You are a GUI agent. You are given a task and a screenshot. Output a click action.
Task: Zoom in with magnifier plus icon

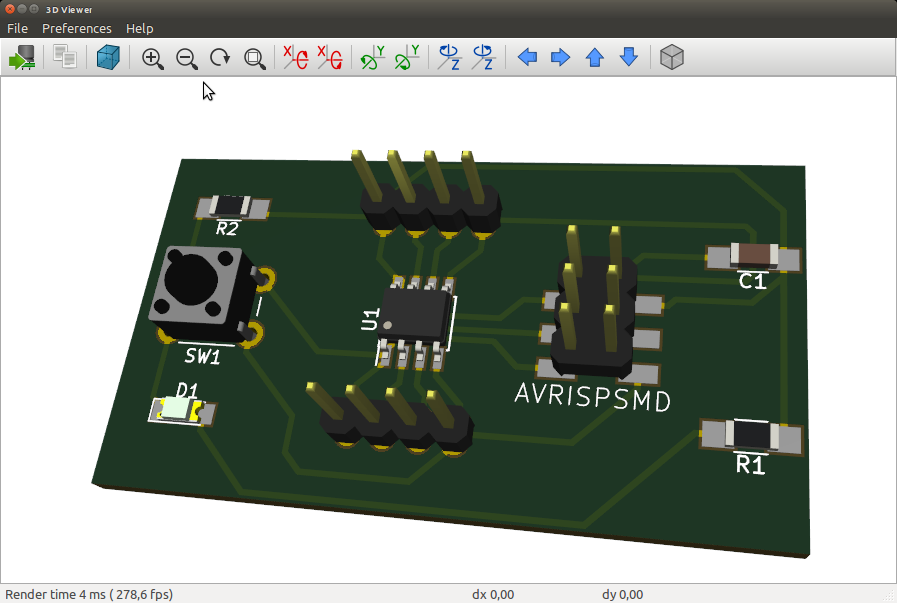(x=153, y=58)
